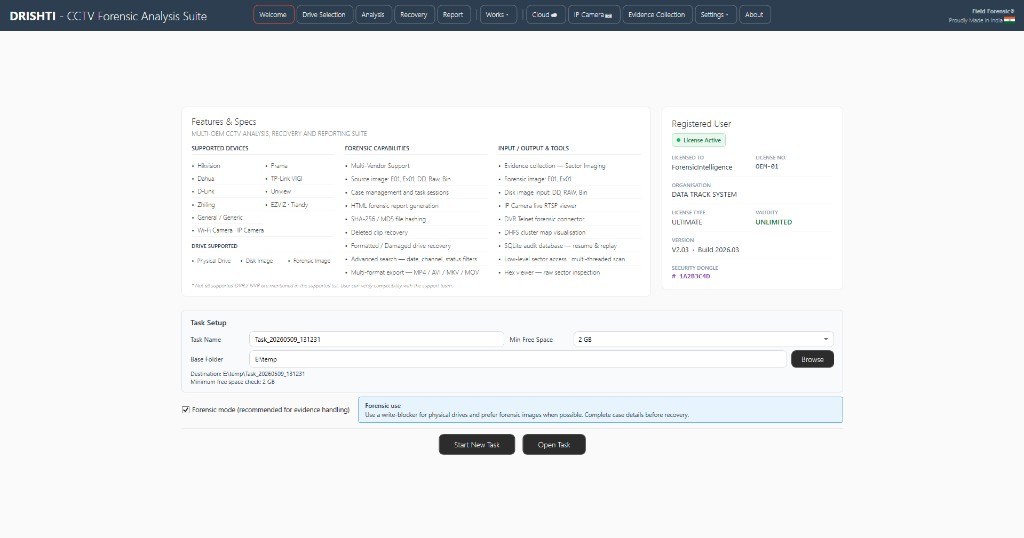Image resolution: width=1024 pixels, height=538 pixels.
Task: Click 'SHA-256 / MD5 file hashing' line
Action: click(x=388, y=219)
